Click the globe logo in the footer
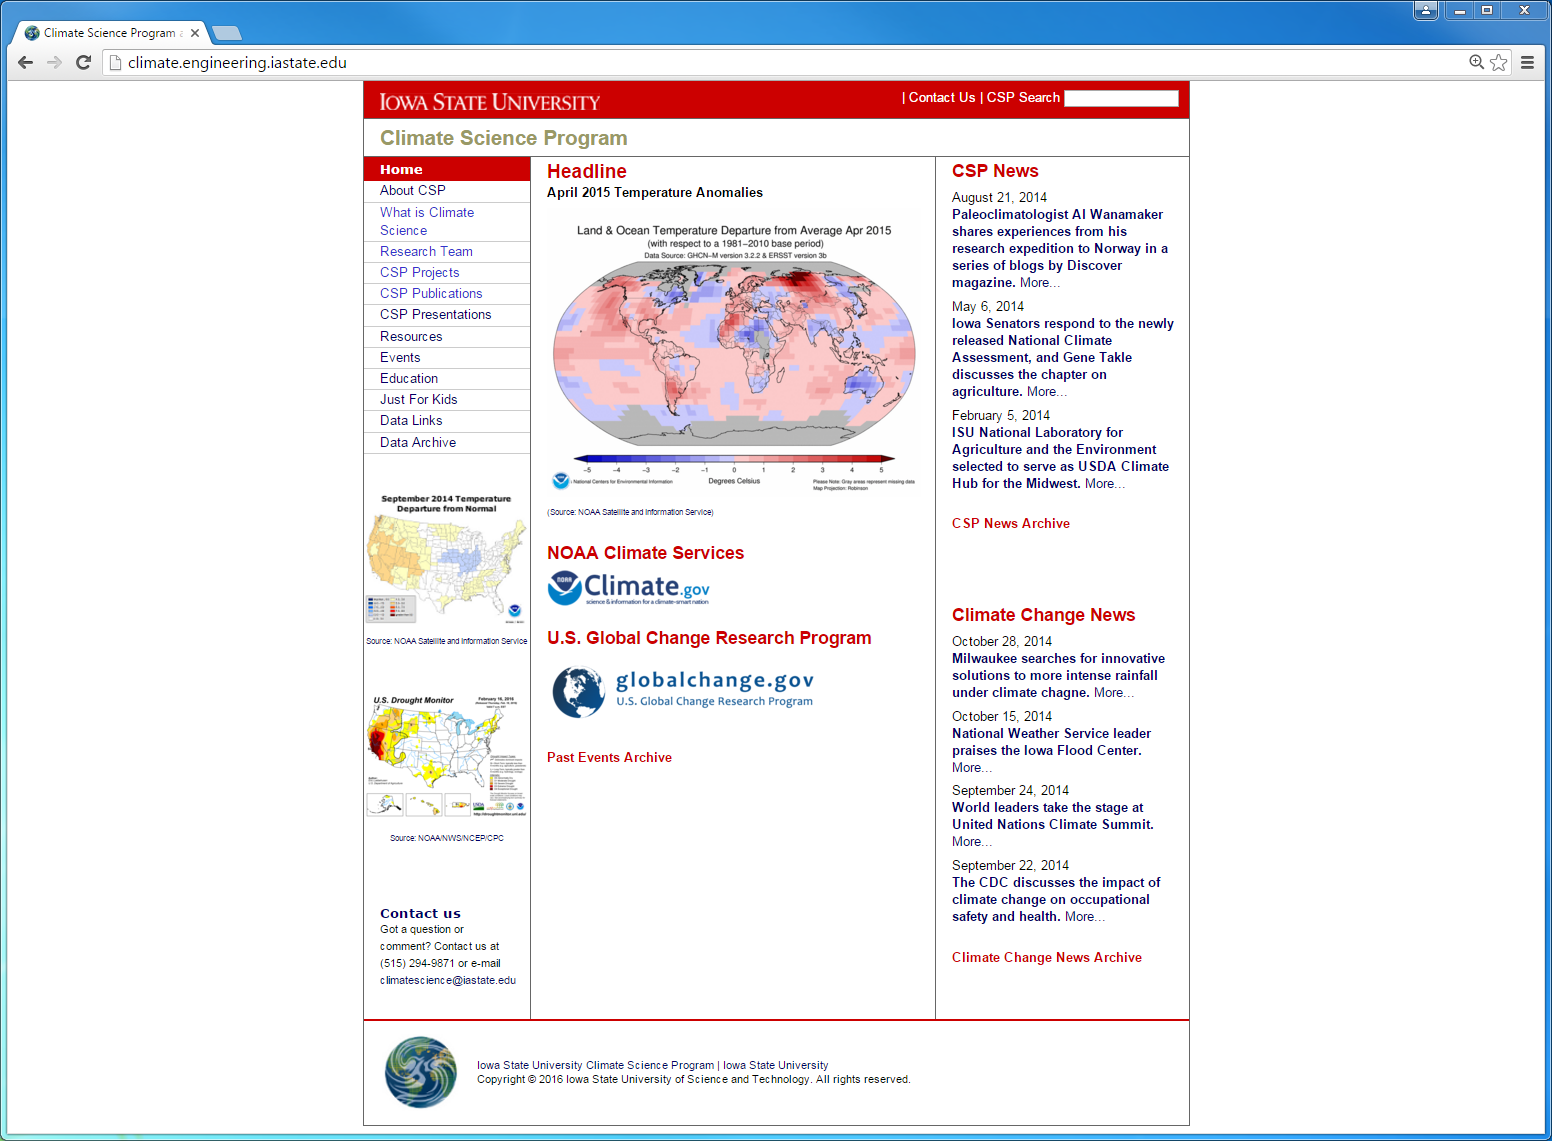This screenshot has height=1141, width=1552. pos(421,1072)
